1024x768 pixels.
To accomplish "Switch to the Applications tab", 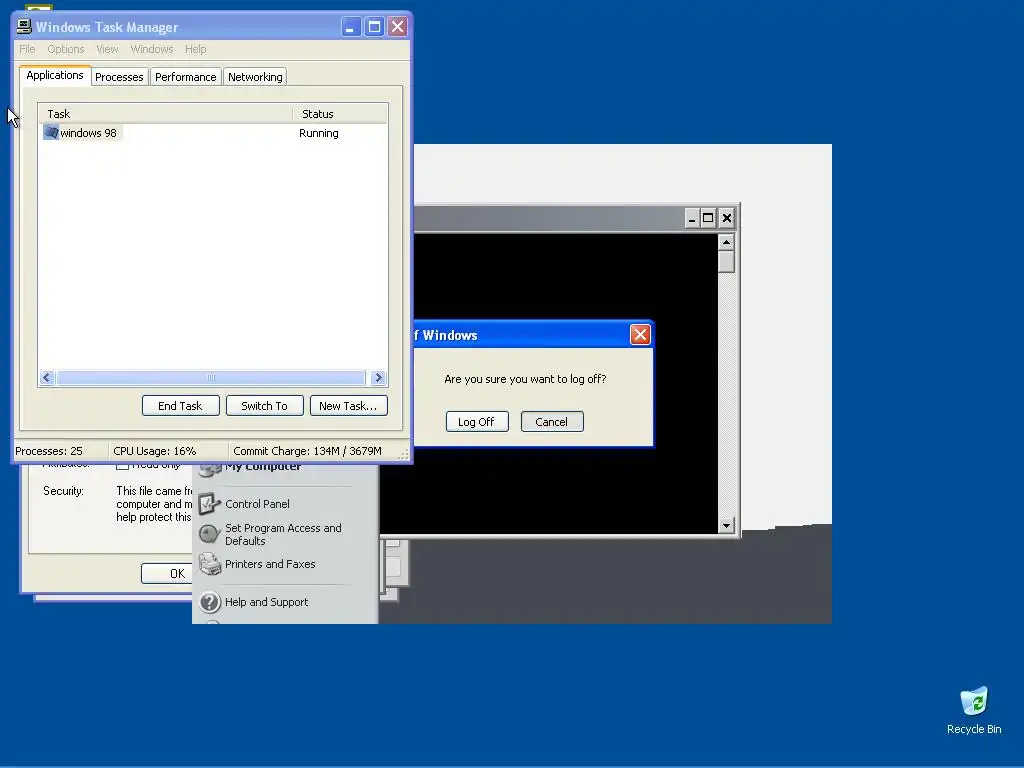I will pos(55,75).
